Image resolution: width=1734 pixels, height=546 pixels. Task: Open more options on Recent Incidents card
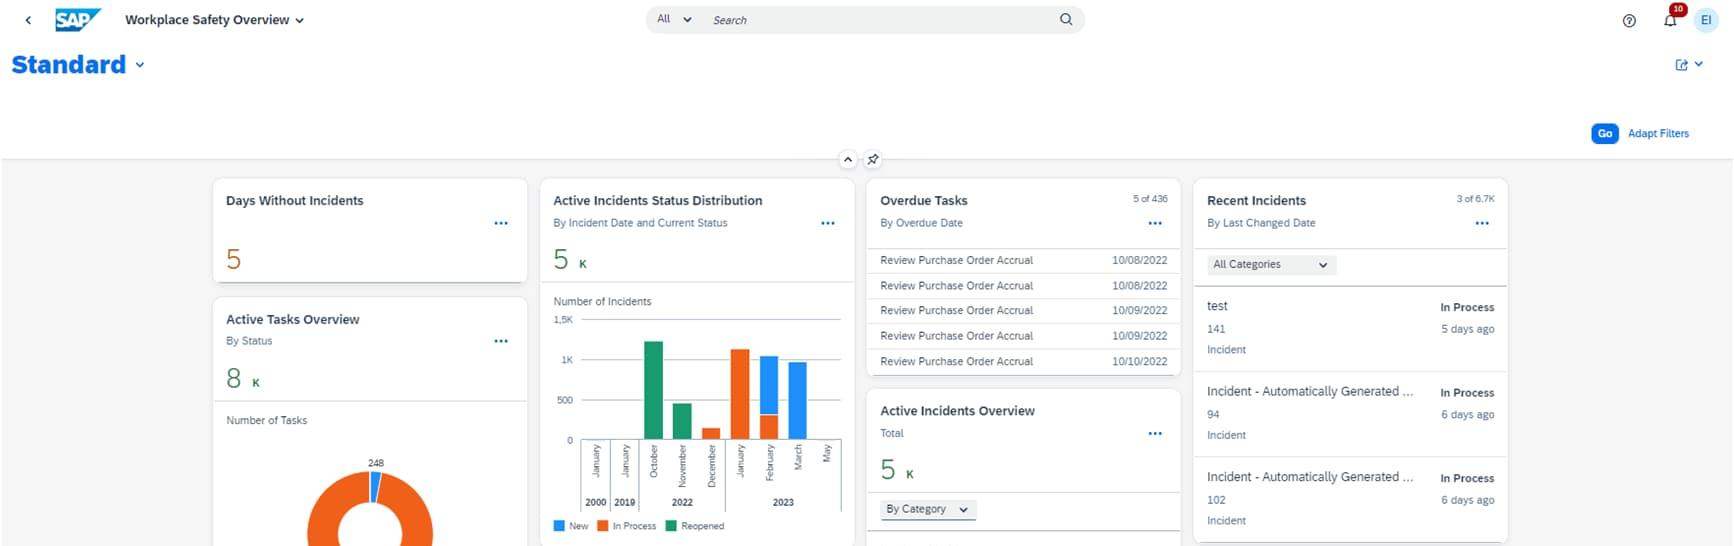click(x=1482, y=223)
